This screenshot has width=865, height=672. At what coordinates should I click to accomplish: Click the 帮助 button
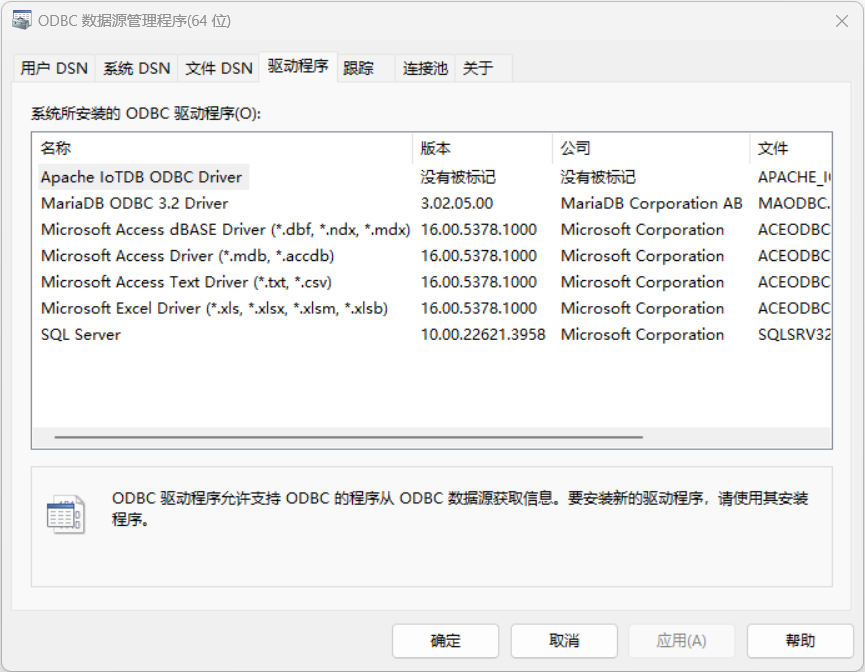(x=800, y=641)
